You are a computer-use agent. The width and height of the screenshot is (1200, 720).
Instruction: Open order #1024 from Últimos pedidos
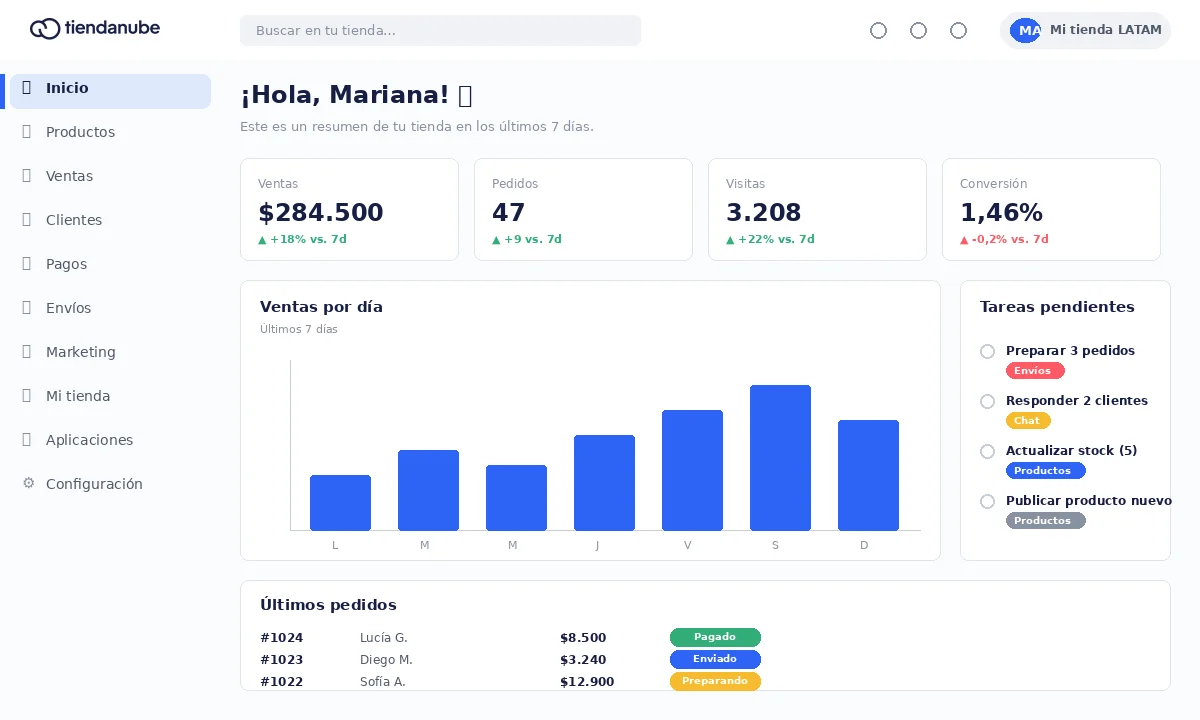click(281, 638)
